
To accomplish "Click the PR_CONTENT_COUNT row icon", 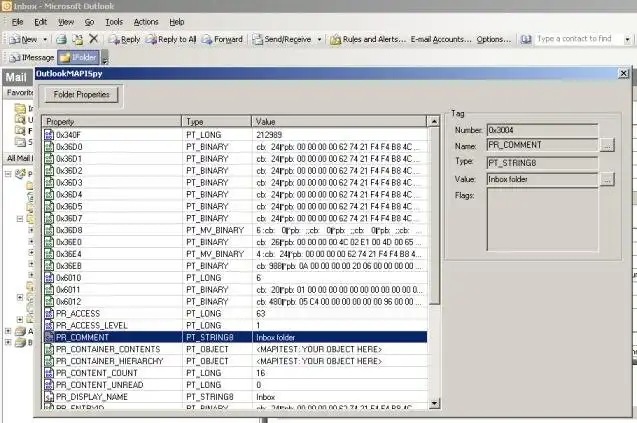I will [x=49, y=373].
